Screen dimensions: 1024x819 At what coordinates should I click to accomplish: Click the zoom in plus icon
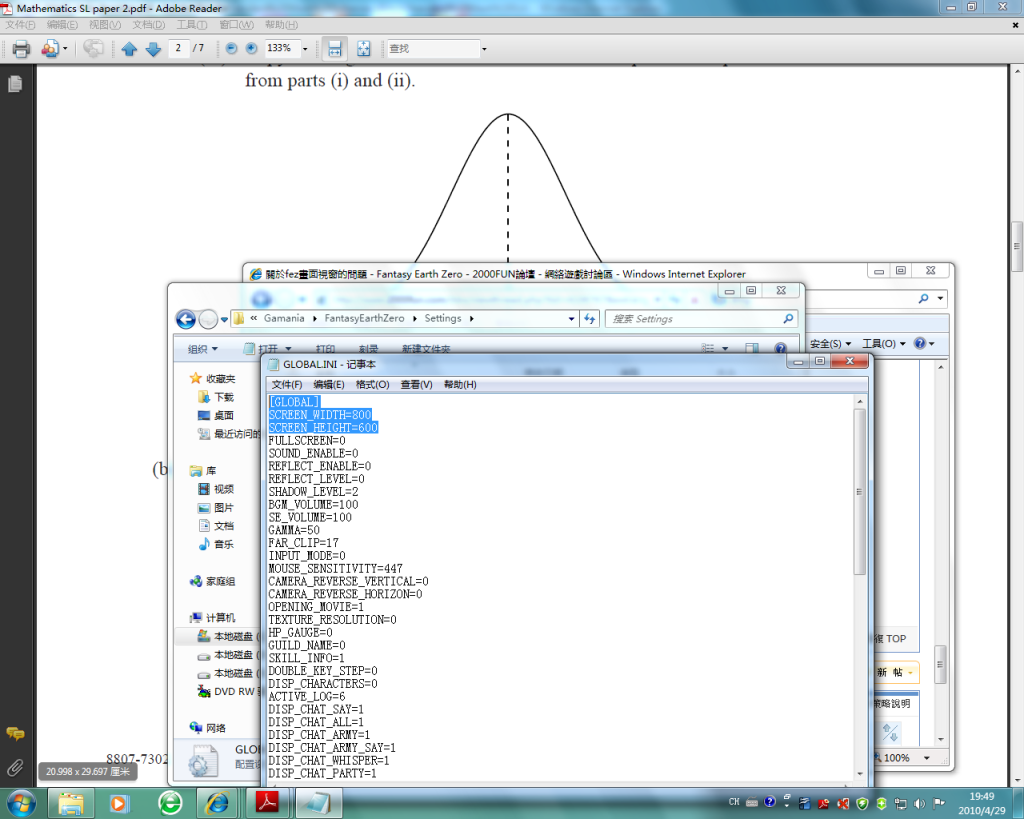[x=251, y=48]
